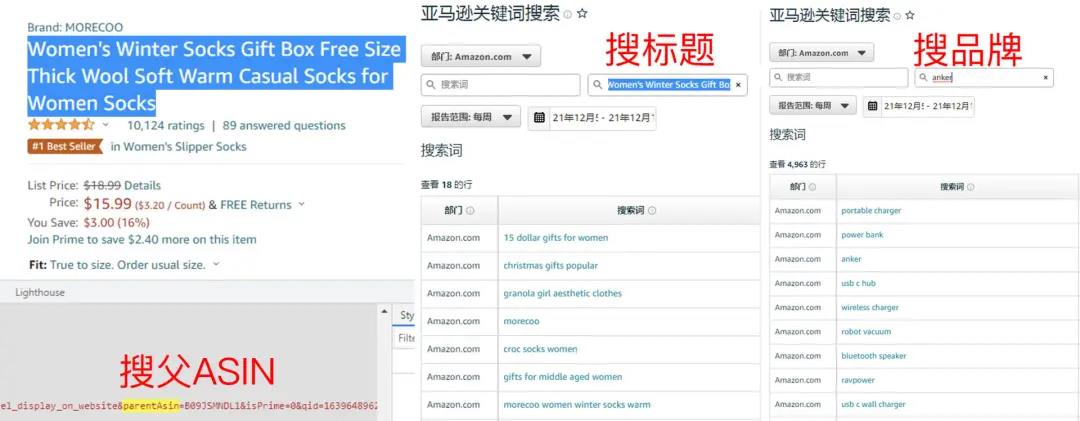
Task: Clear the anker query with x
Action: tap(1046, 78)
